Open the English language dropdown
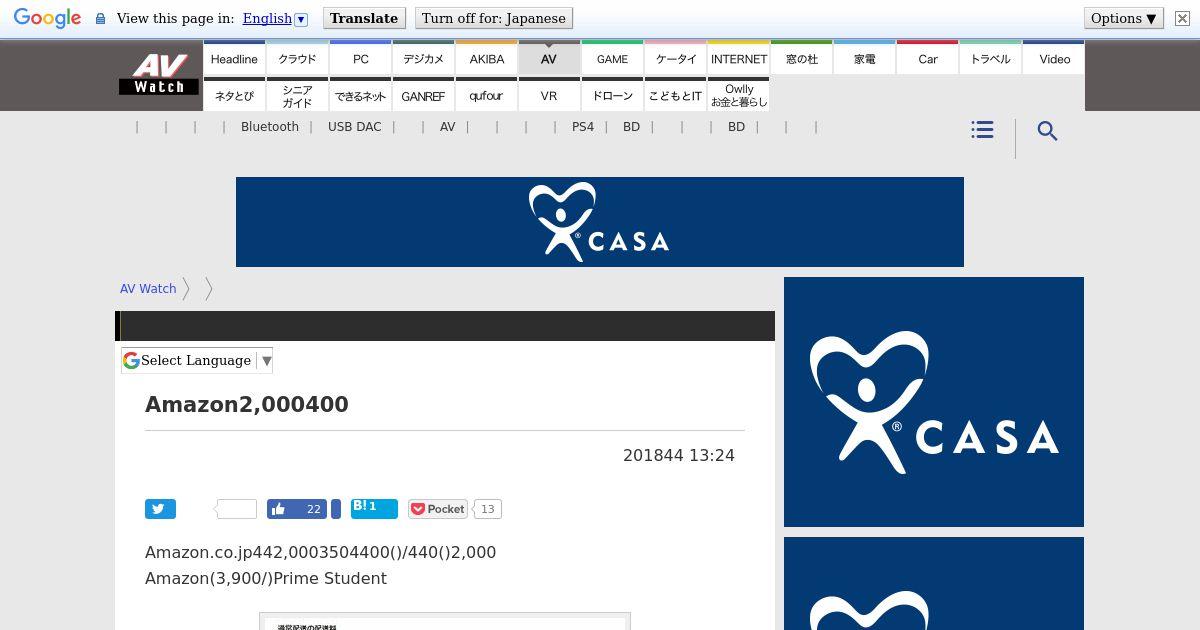 (274, 19)
